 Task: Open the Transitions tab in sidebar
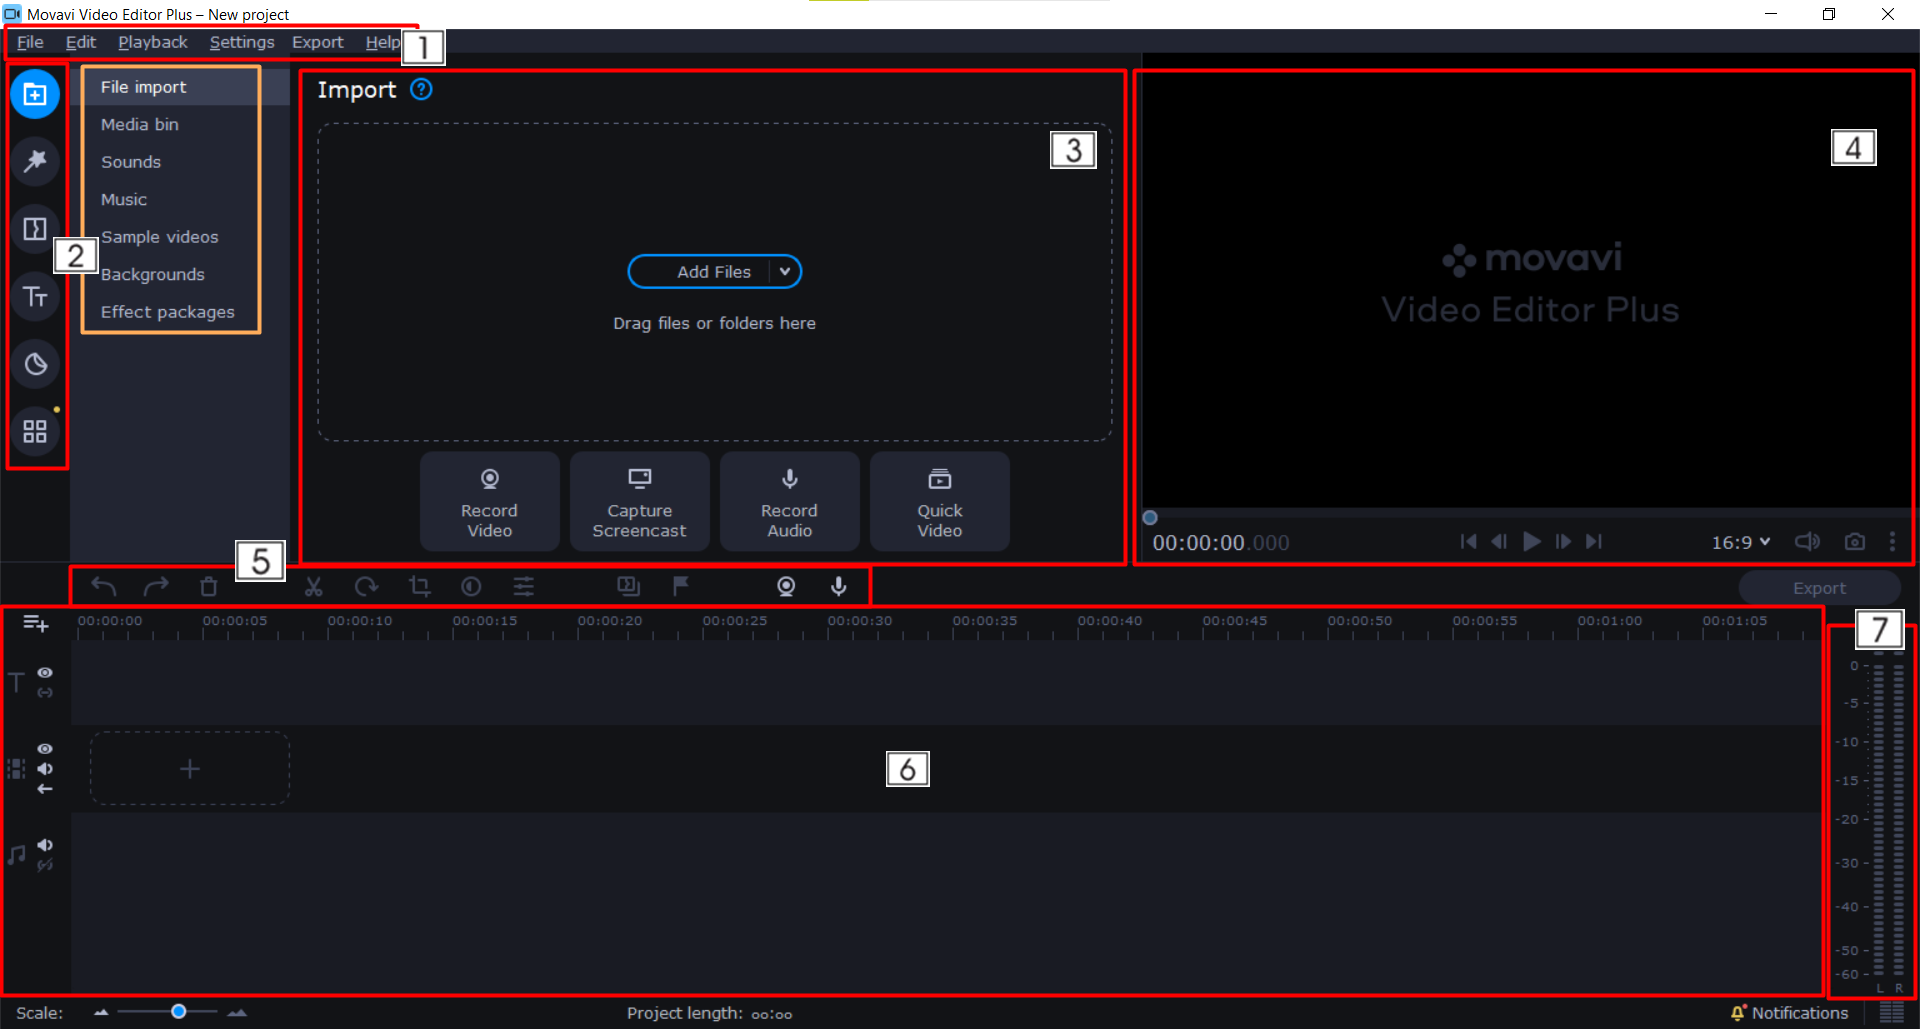[35, 229]
